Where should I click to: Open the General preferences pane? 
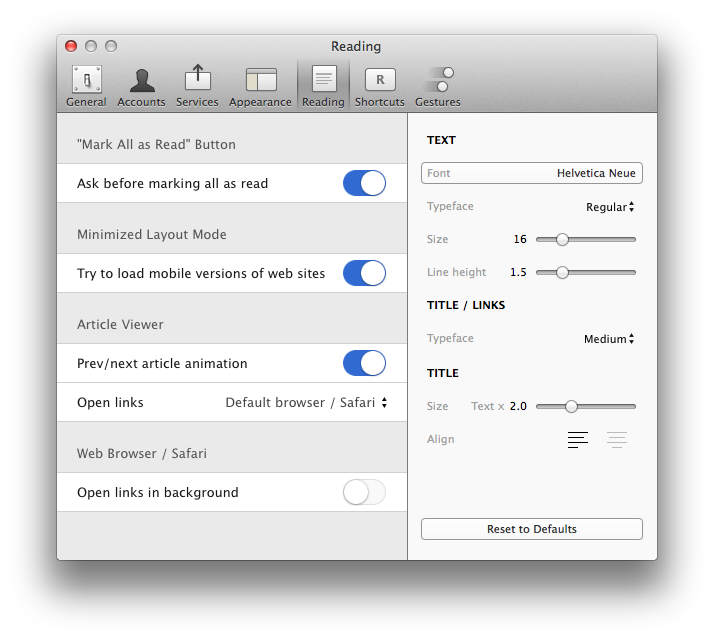86,86
